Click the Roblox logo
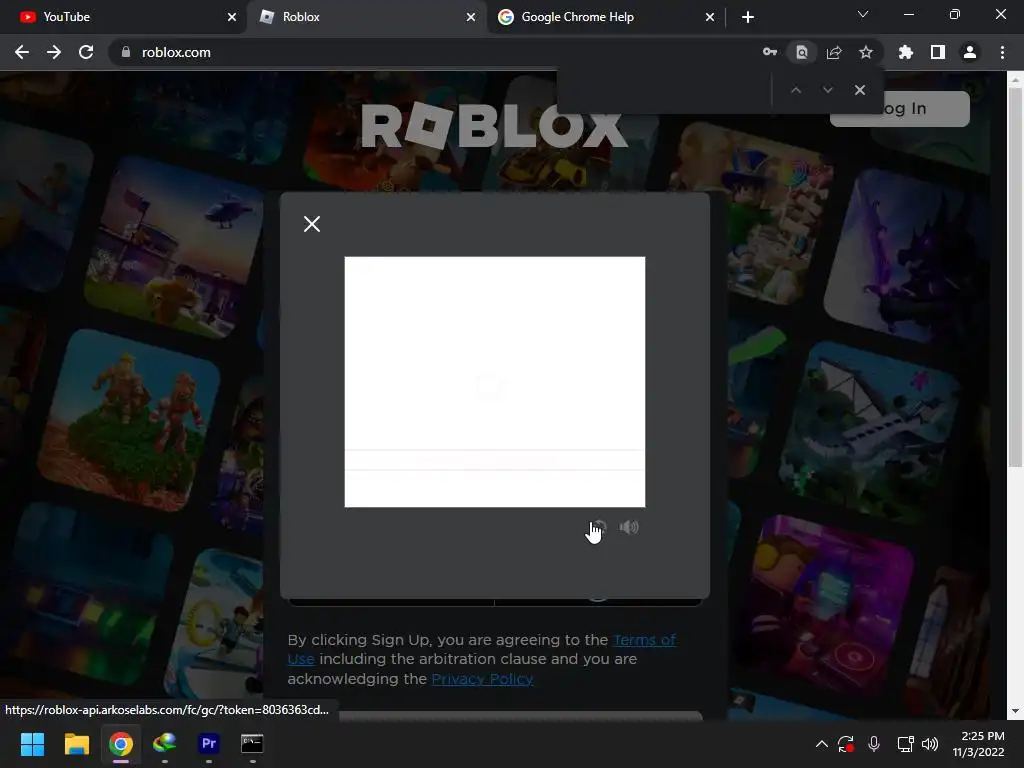 click(494, 125)
